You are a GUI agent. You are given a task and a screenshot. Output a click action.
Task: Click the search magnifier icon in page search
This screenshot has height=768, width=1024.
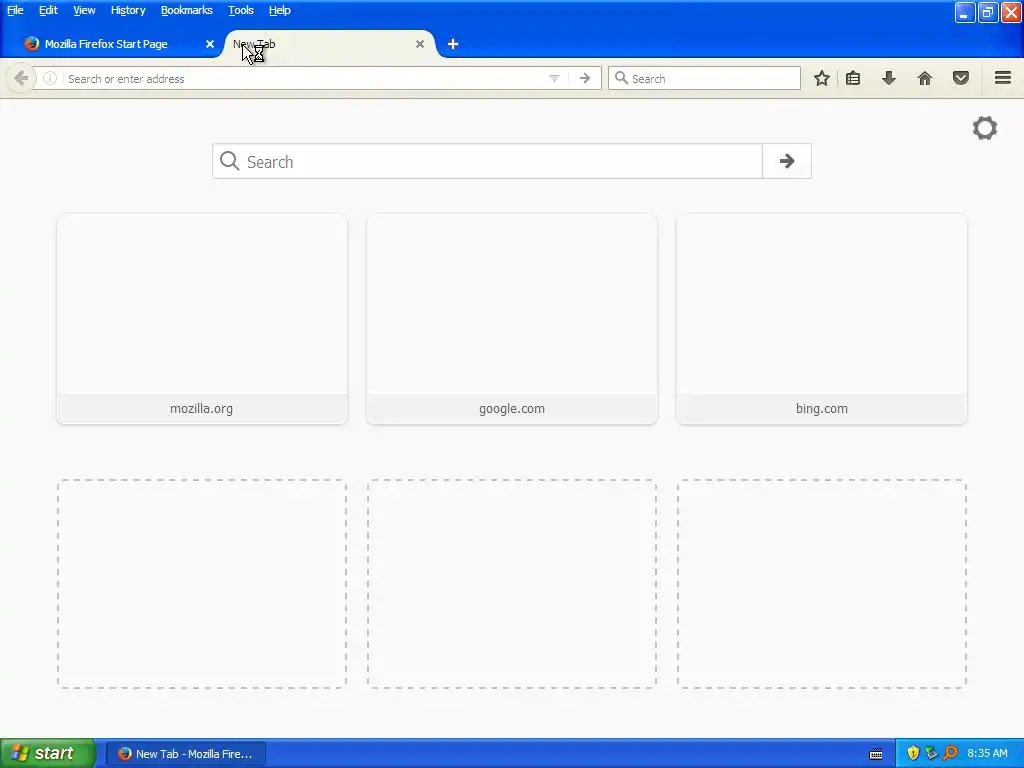(229, 161)
